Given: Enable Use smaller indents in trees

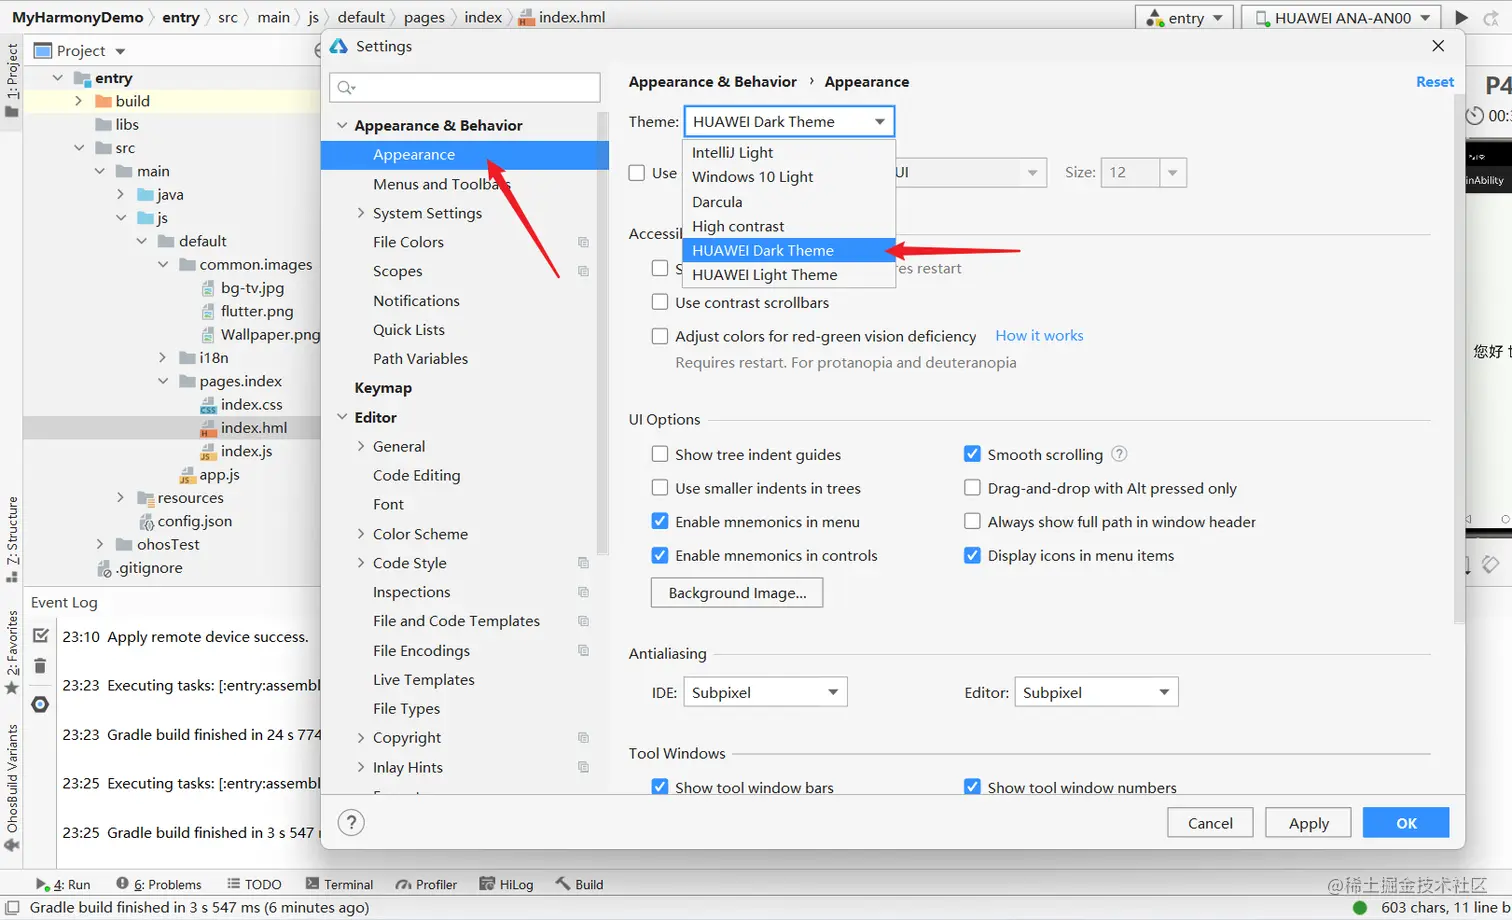Looking at the screenshot, I should point(659,488).
